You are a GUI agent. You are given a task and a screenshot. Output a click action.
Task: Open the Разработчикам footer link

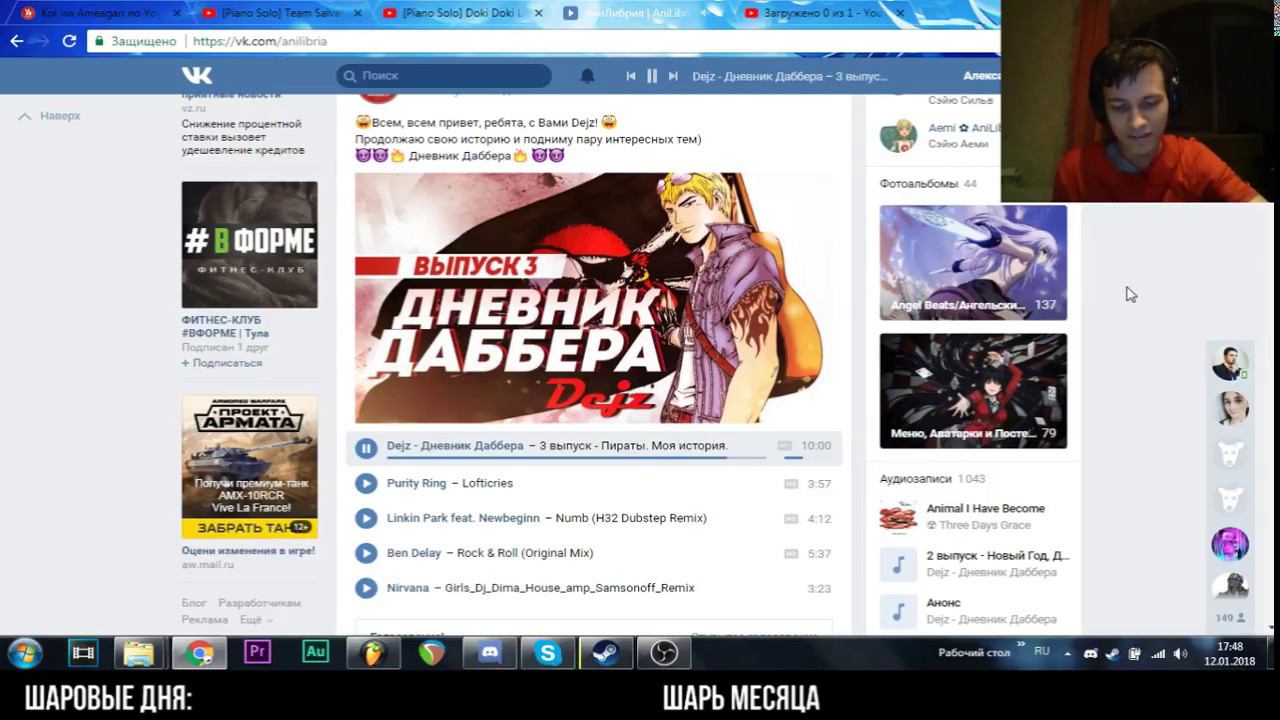click(260, 603)
